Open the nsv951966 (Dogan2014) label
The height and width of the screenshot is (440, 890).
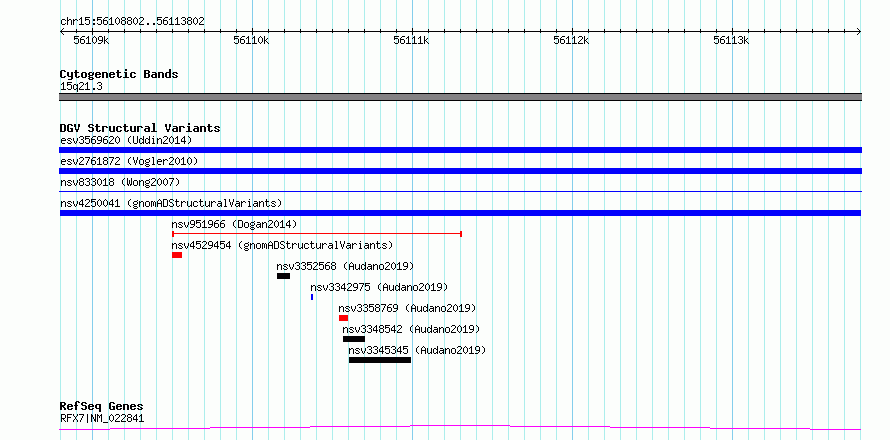pos(234,224)
